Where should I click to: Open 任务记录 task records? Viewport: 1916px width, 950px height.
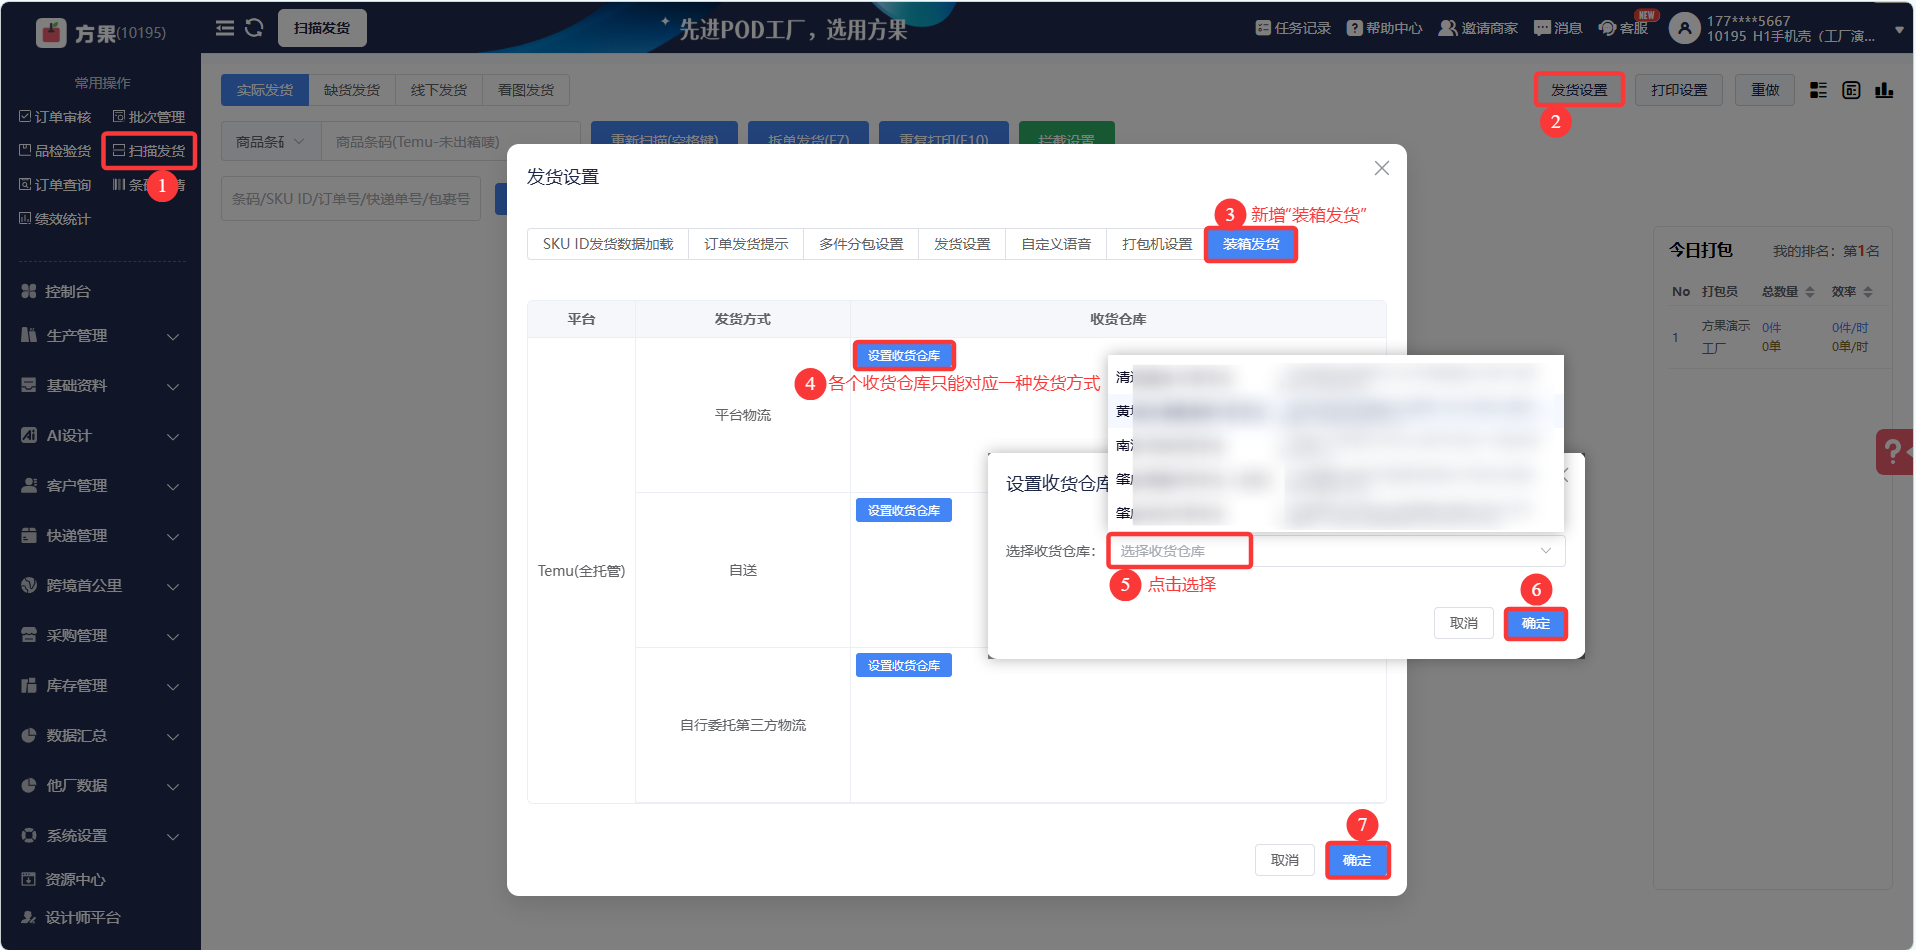1293,28
